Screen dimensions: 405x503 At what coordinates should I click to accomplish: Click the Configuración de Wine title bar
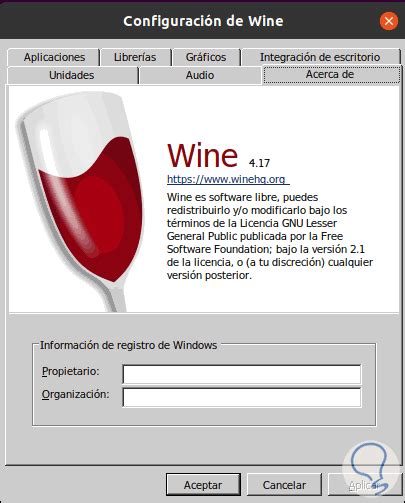point(203,21)
